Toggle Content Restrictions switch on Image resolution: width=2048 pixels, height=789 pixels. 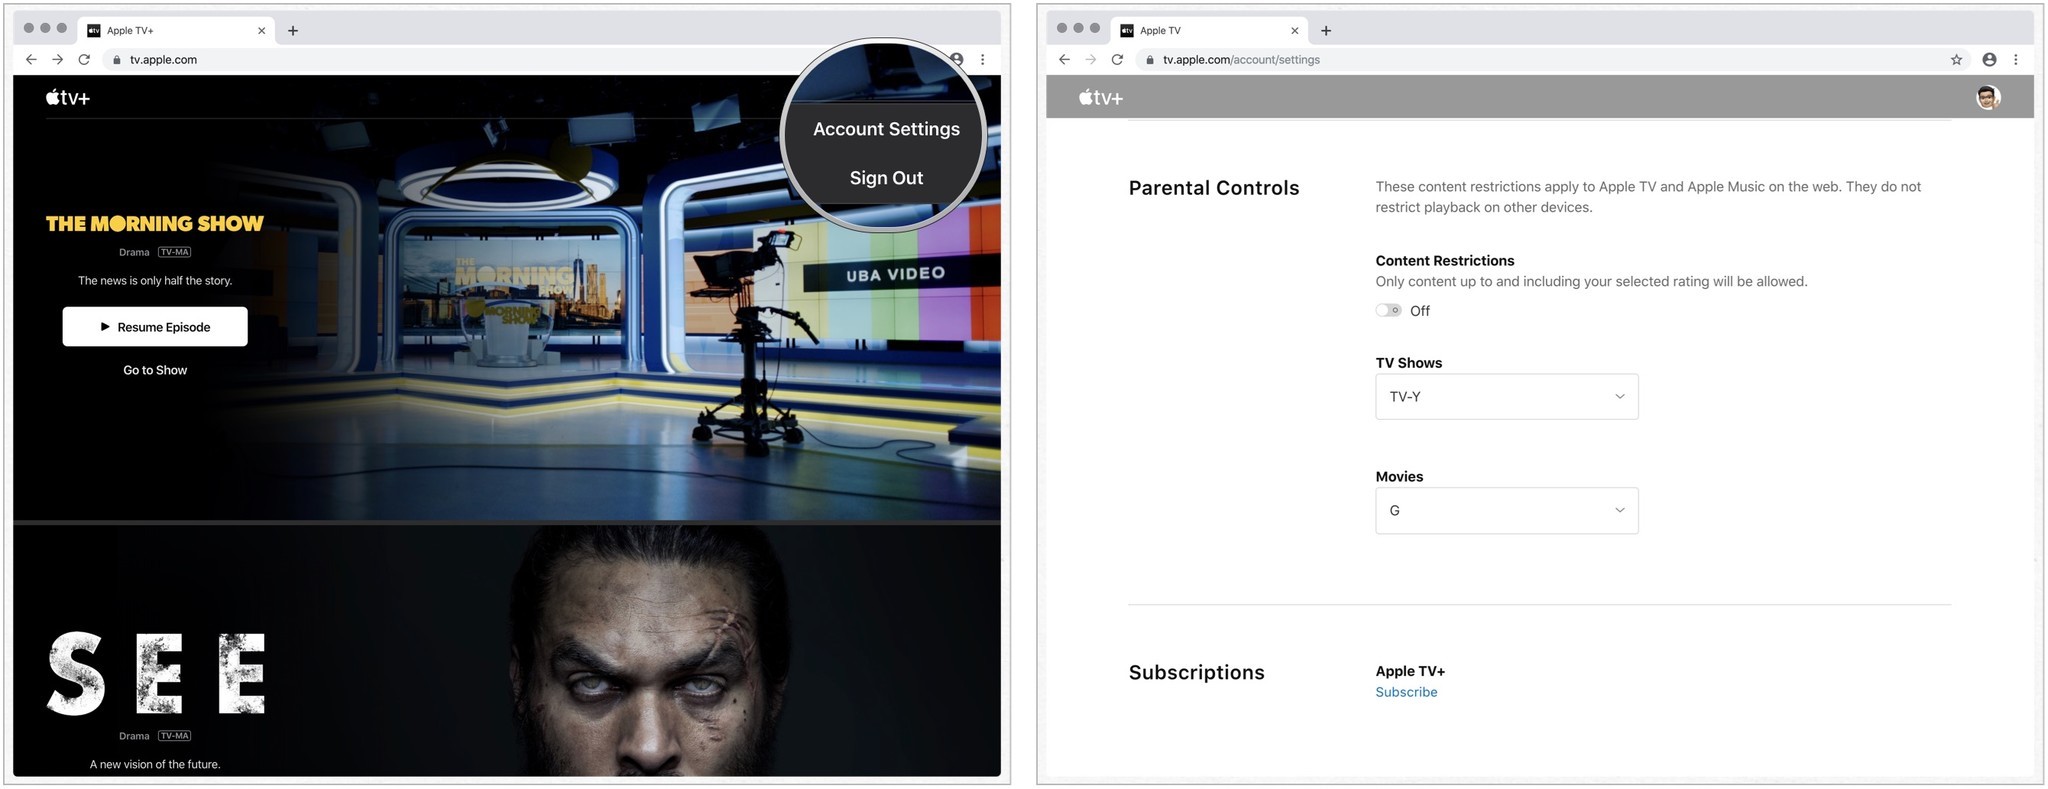[1388, 310]
